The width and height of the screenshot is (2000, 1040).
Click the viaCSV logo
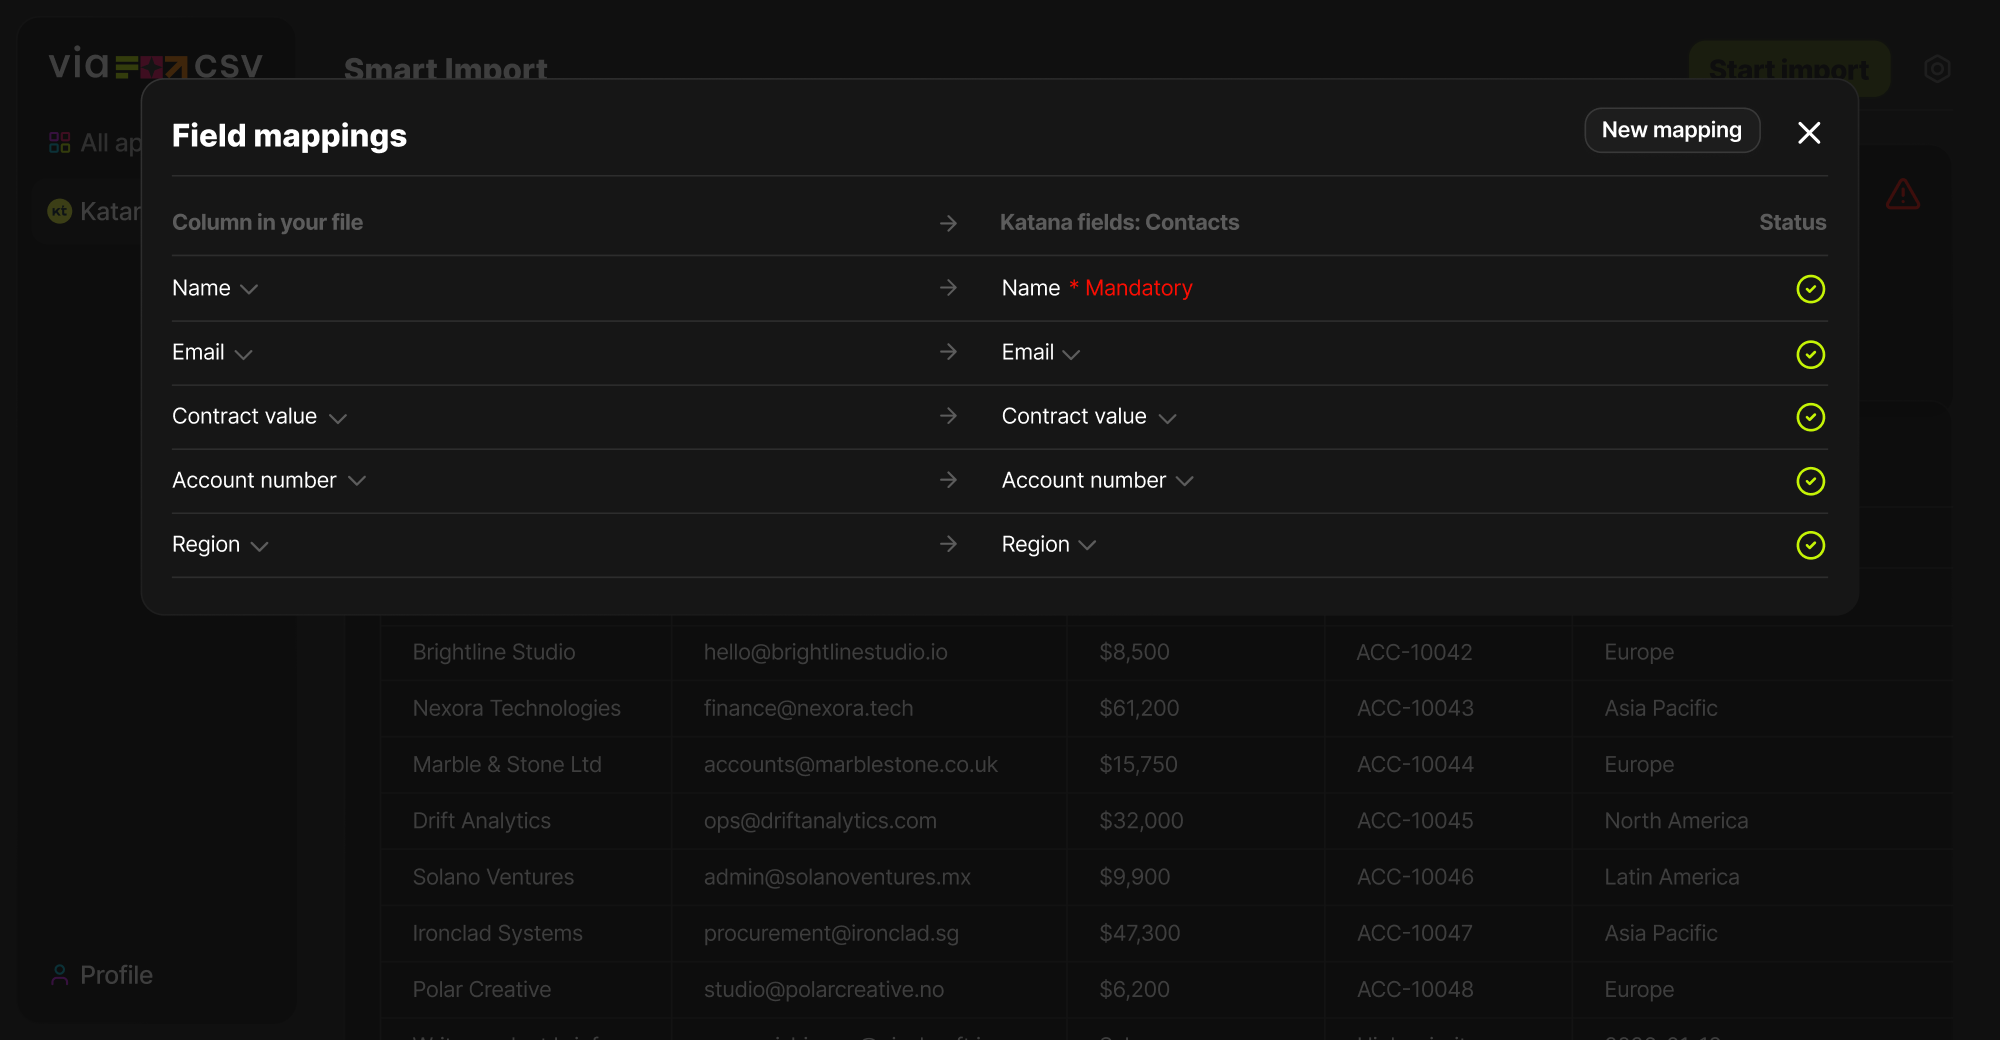(x=156, y=65)
